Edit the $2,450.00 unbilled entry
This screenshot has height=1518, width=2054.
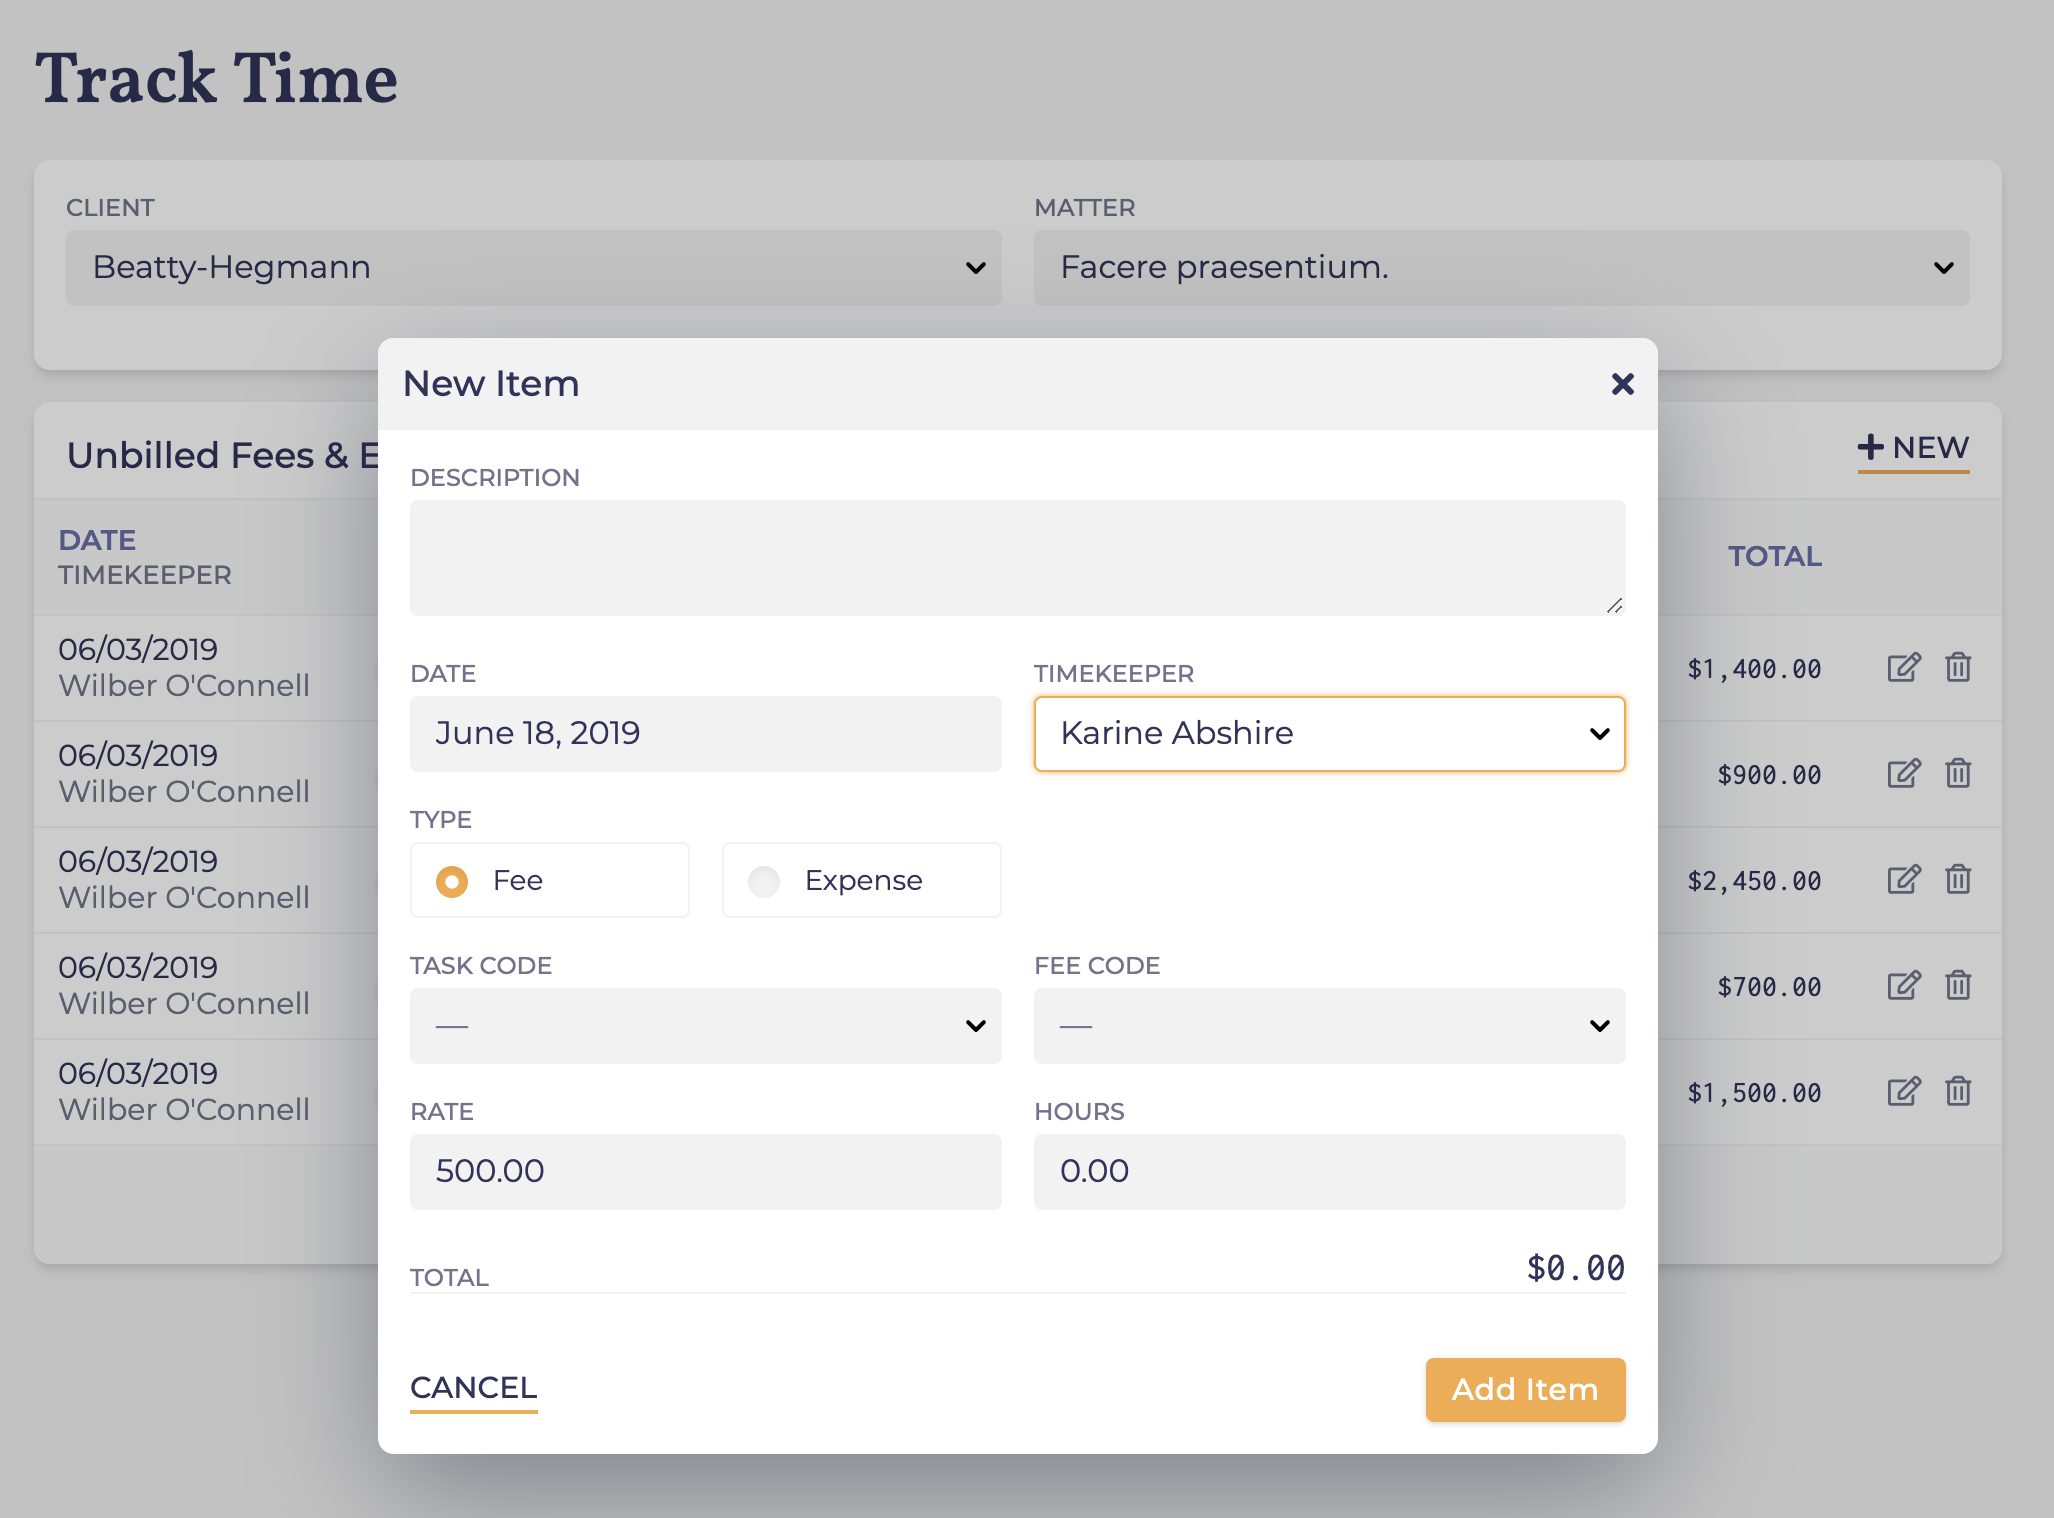click(x=1903, y=880)
